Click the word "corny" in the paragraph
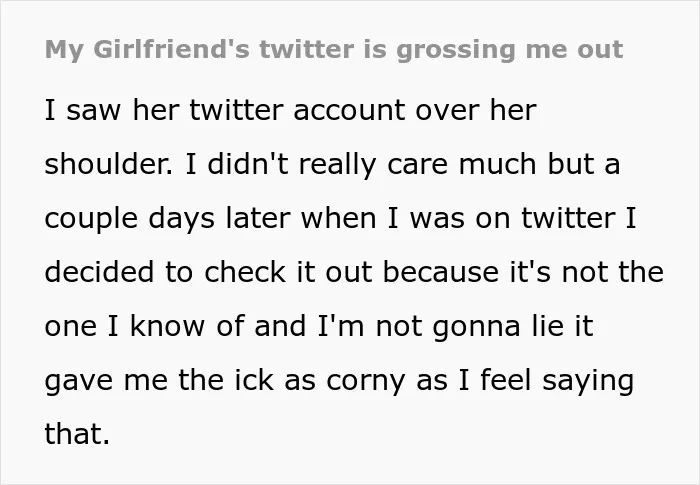The image size is (700, 485). pyautogui.click(x=365, y=382)
